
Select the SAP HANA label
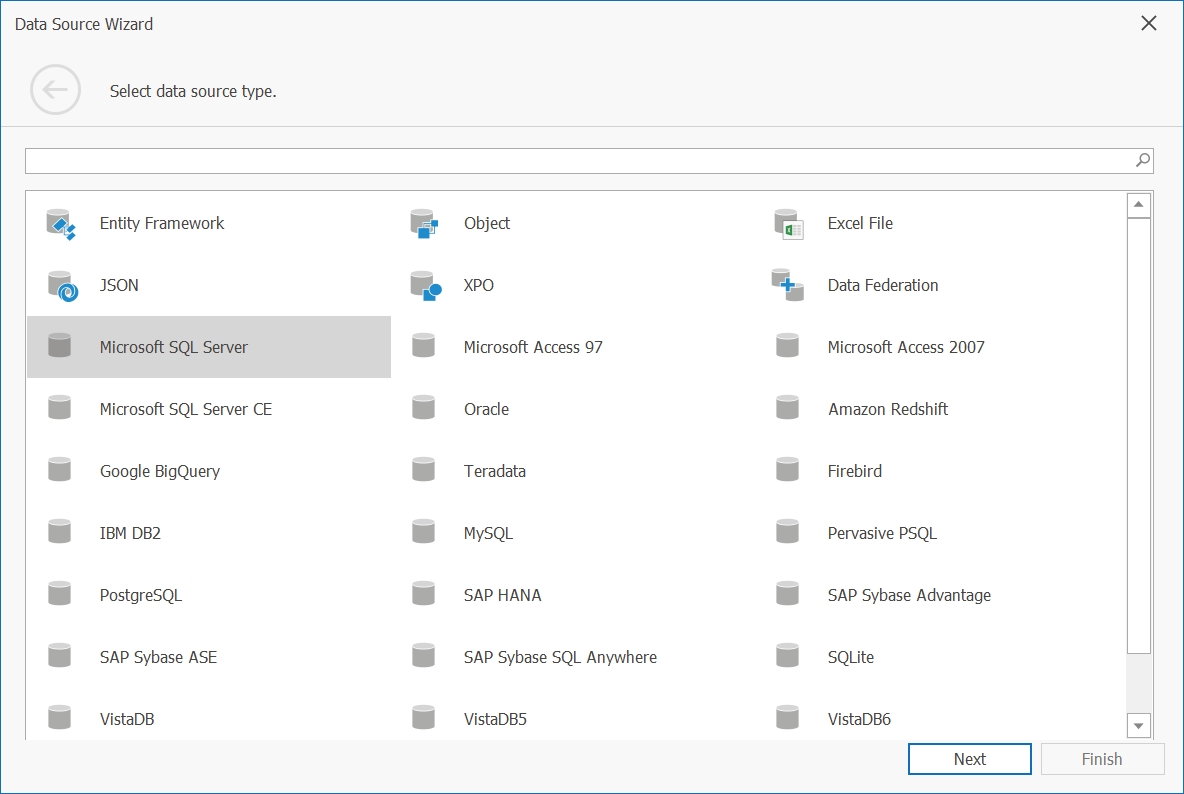[x=502, y=595]
